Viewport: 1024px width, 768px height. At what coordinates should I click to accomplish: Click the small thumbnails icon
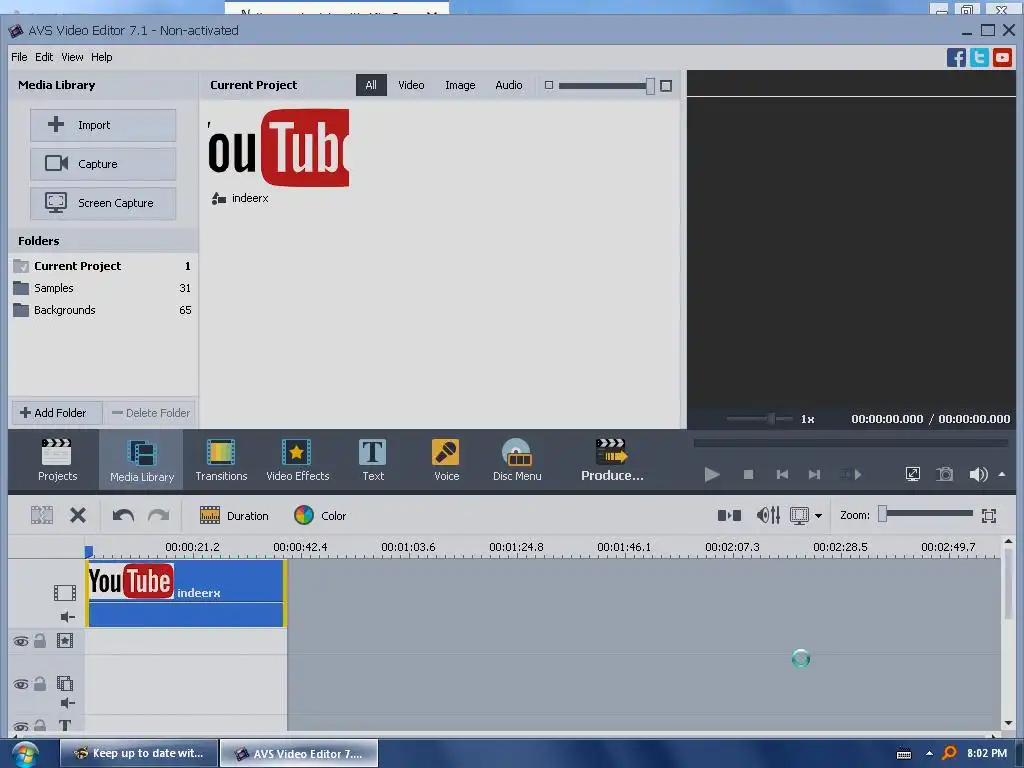point(549,86)
